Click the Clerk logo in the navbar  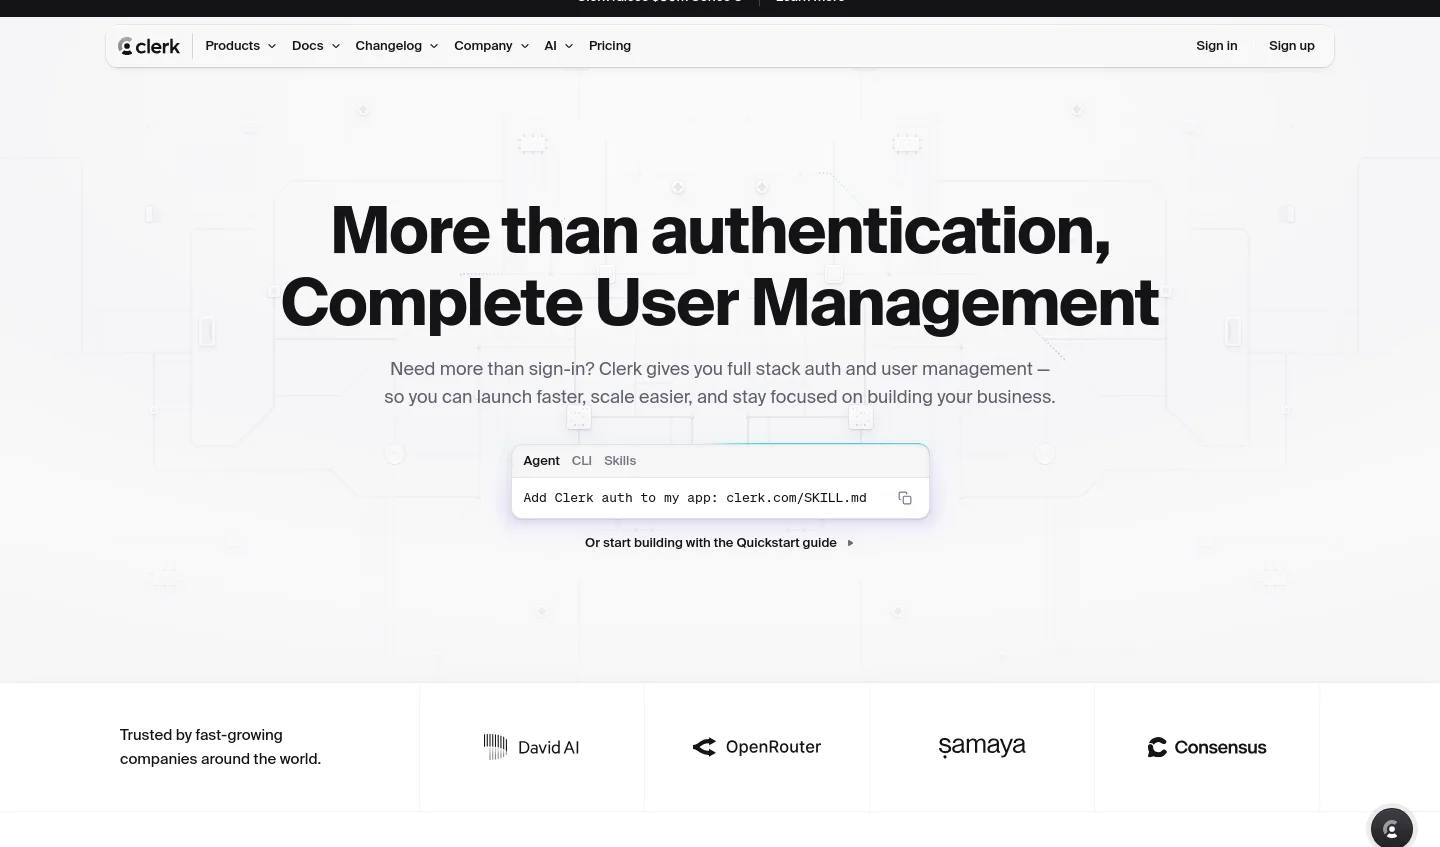click(x=149, y=46)
